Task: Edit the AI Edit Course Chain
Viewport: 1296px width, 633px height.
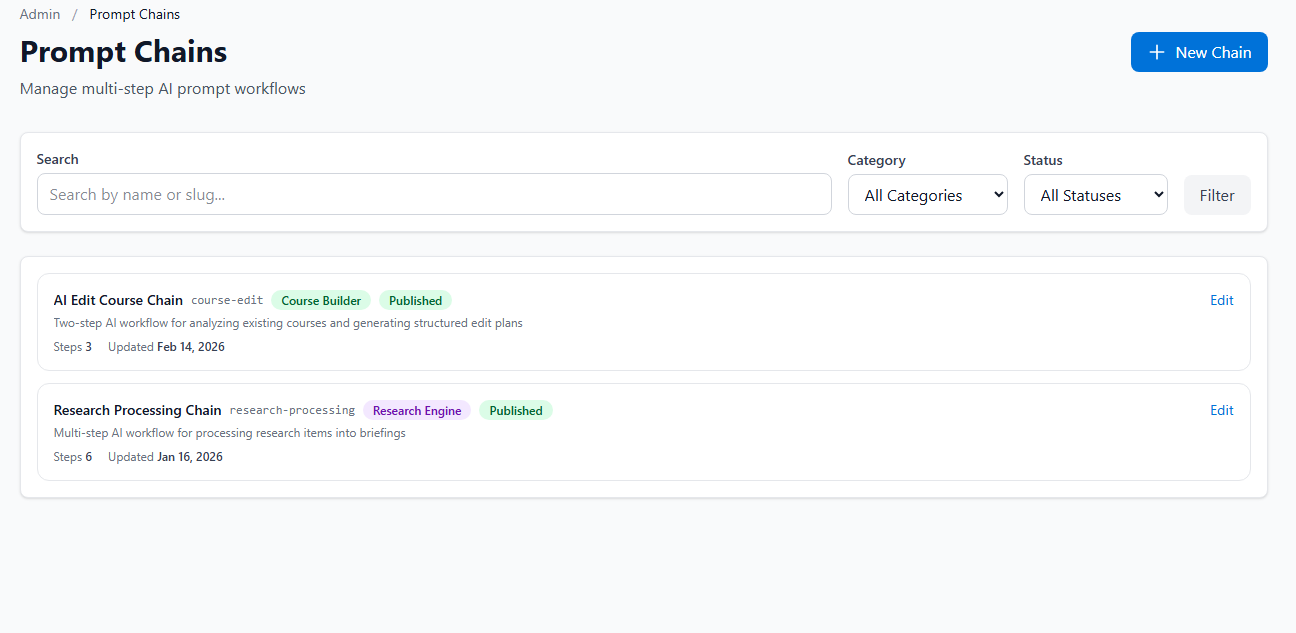Action: click(x=1221, y=299)
